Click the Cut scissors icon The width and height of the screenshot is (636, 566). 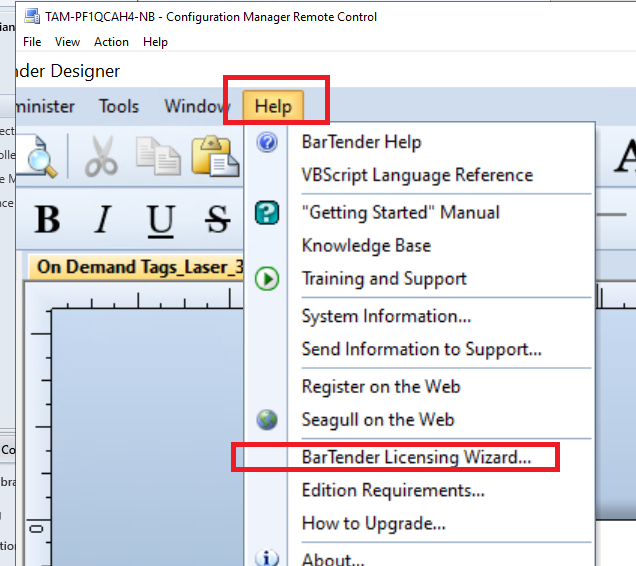(101, 156)
